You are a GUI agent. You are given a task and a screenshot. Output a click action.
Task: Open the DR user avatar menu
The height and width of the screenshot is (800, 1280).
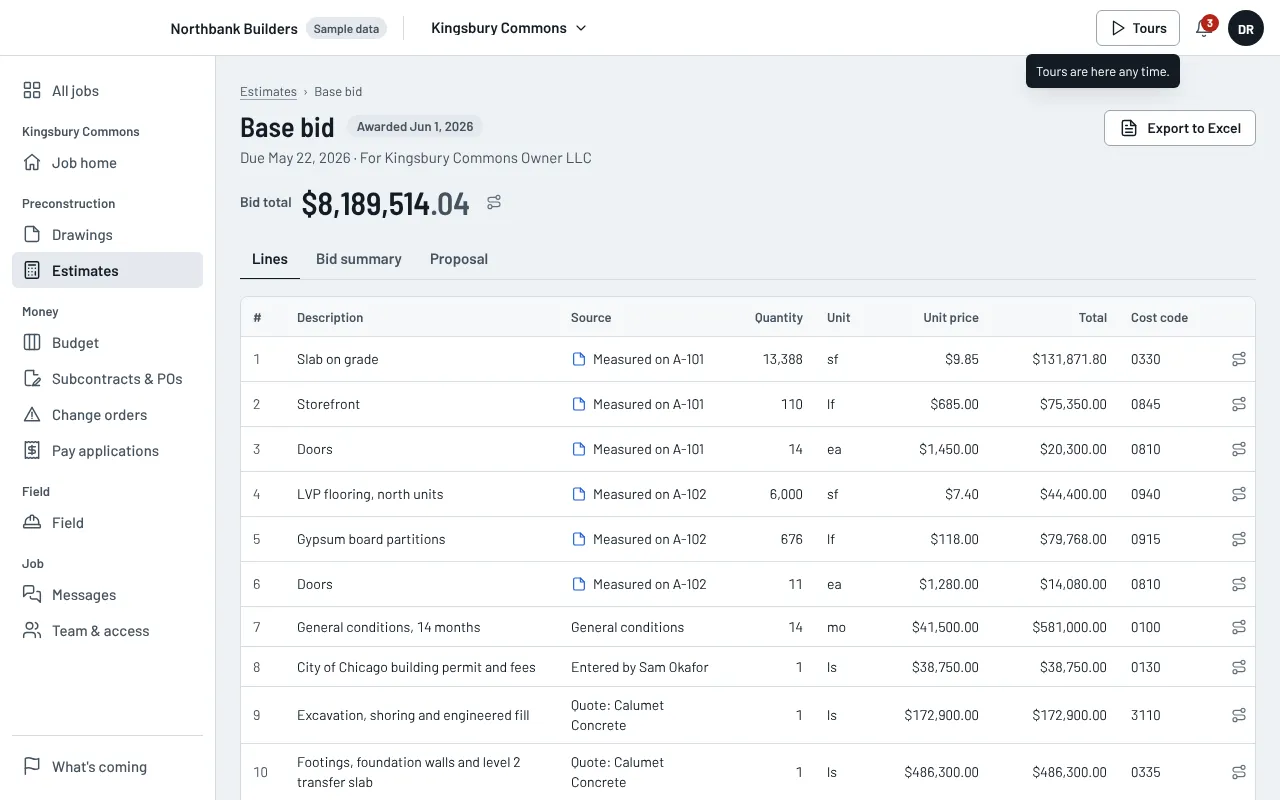coord(1246,28)
